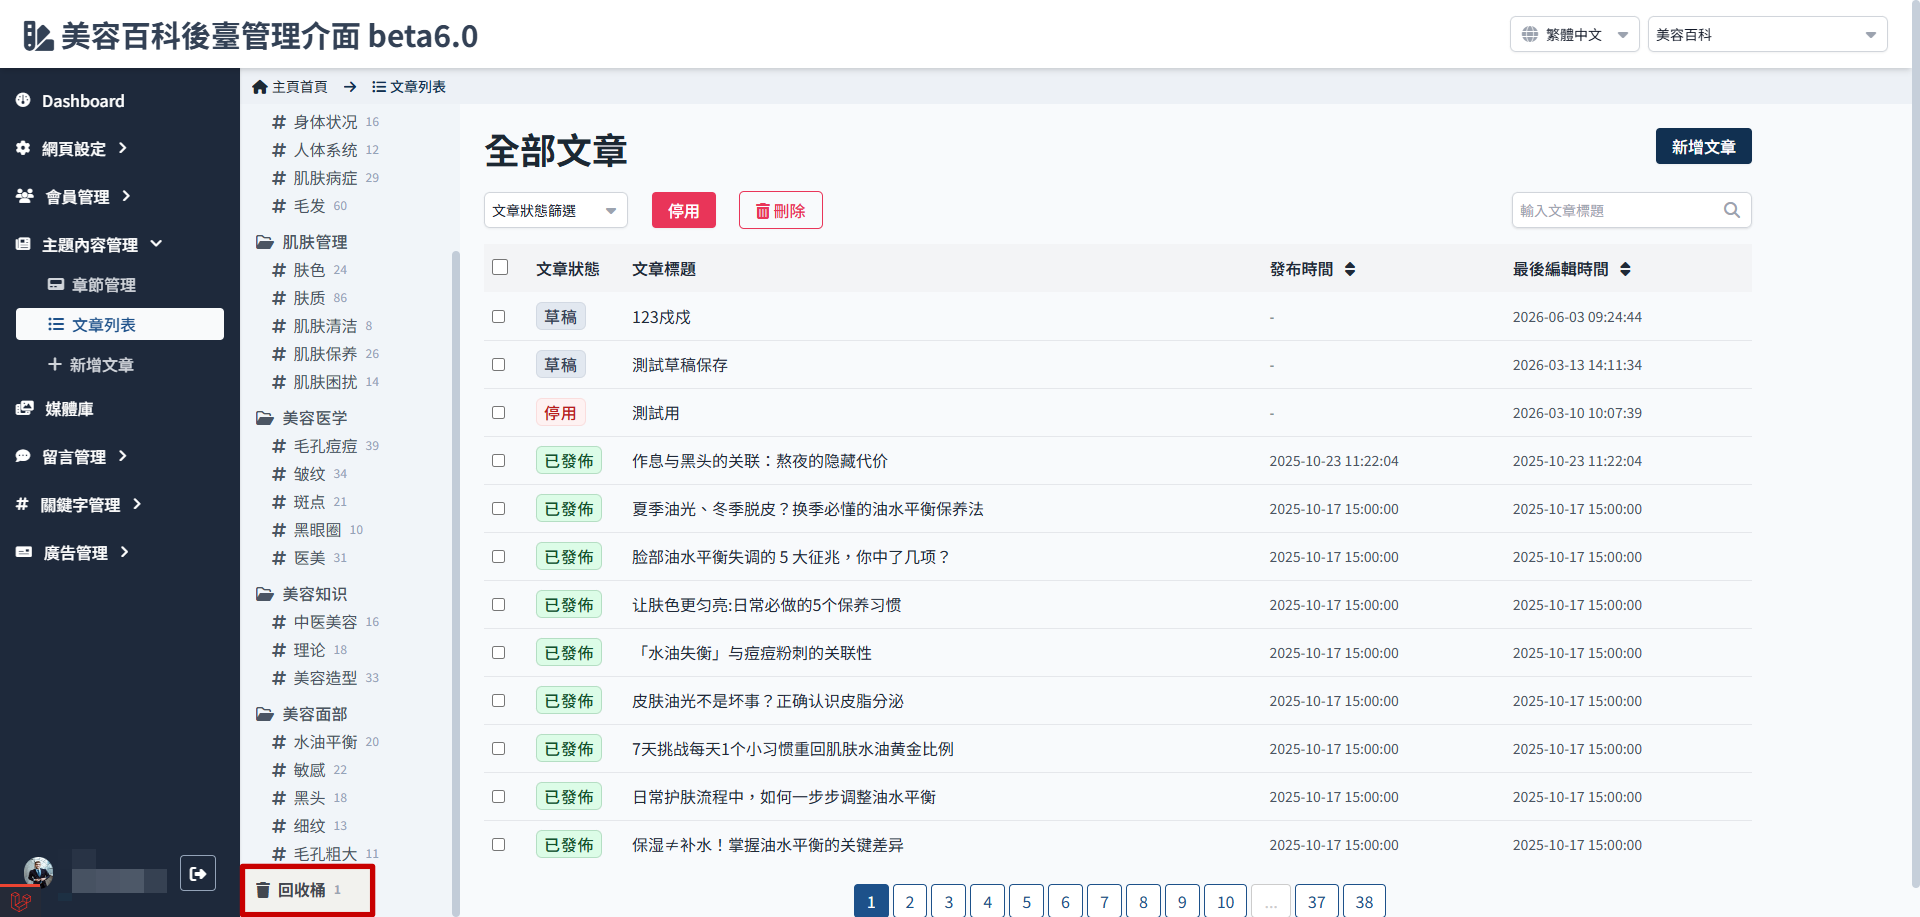Click the 回收桶 trash icon
This screenshot has height=917, width=1920.
[x=263, y=889]
